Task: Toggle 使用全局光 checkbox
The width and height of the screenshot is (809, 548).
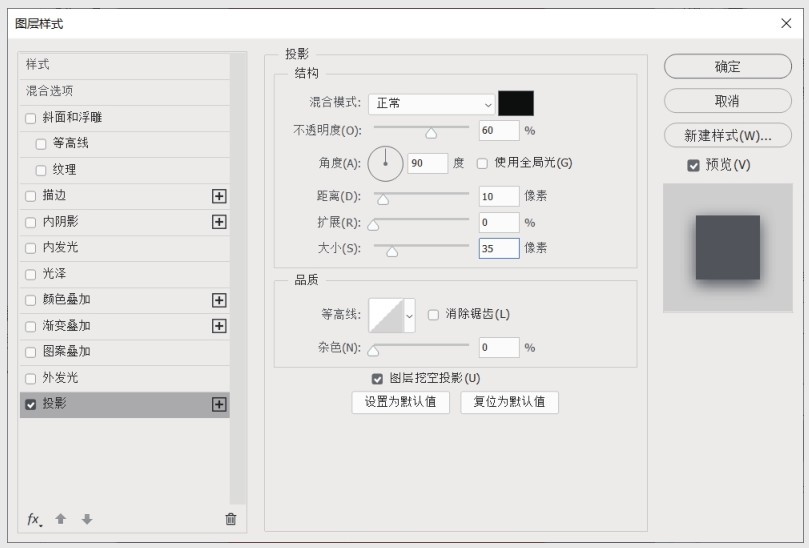Action: click(x=482, y=164)
